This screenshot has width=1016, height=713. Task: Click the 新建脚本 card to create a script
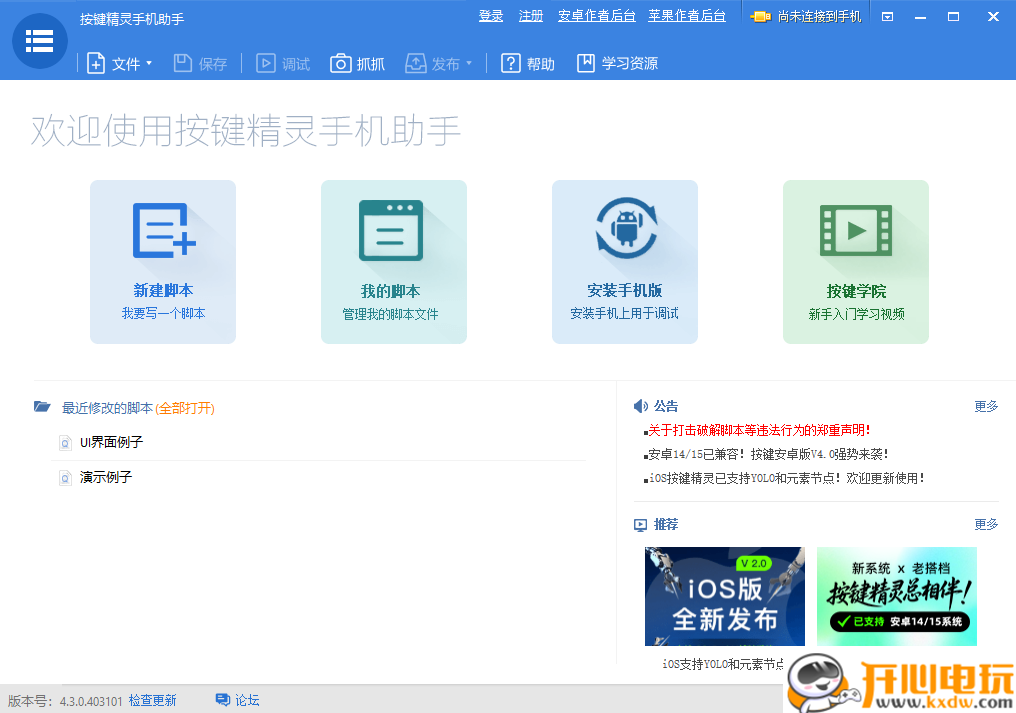coord(162,261)
